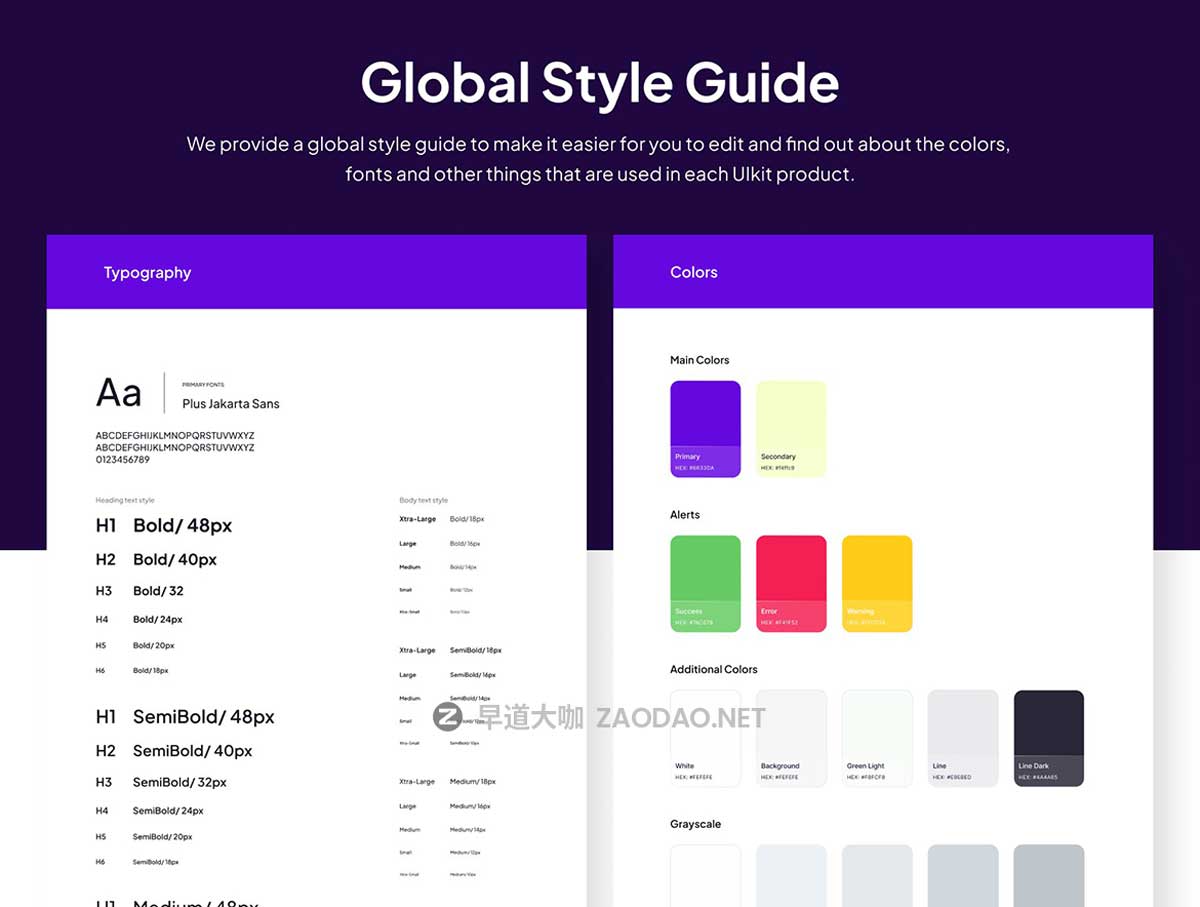1200x907 pixels.
Task: Click the Colors panel header
Action: [694, 272]
